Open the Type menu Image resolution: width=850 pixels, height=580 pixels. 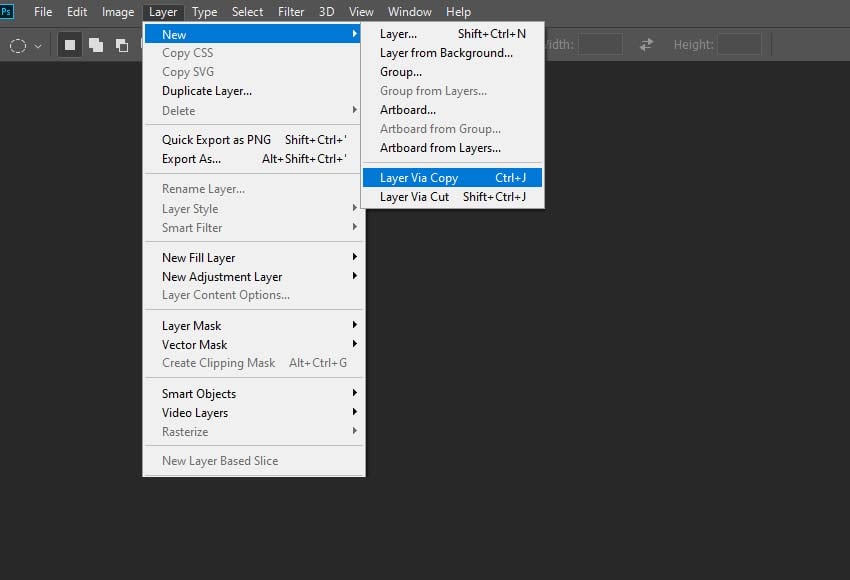click(204, 11)
